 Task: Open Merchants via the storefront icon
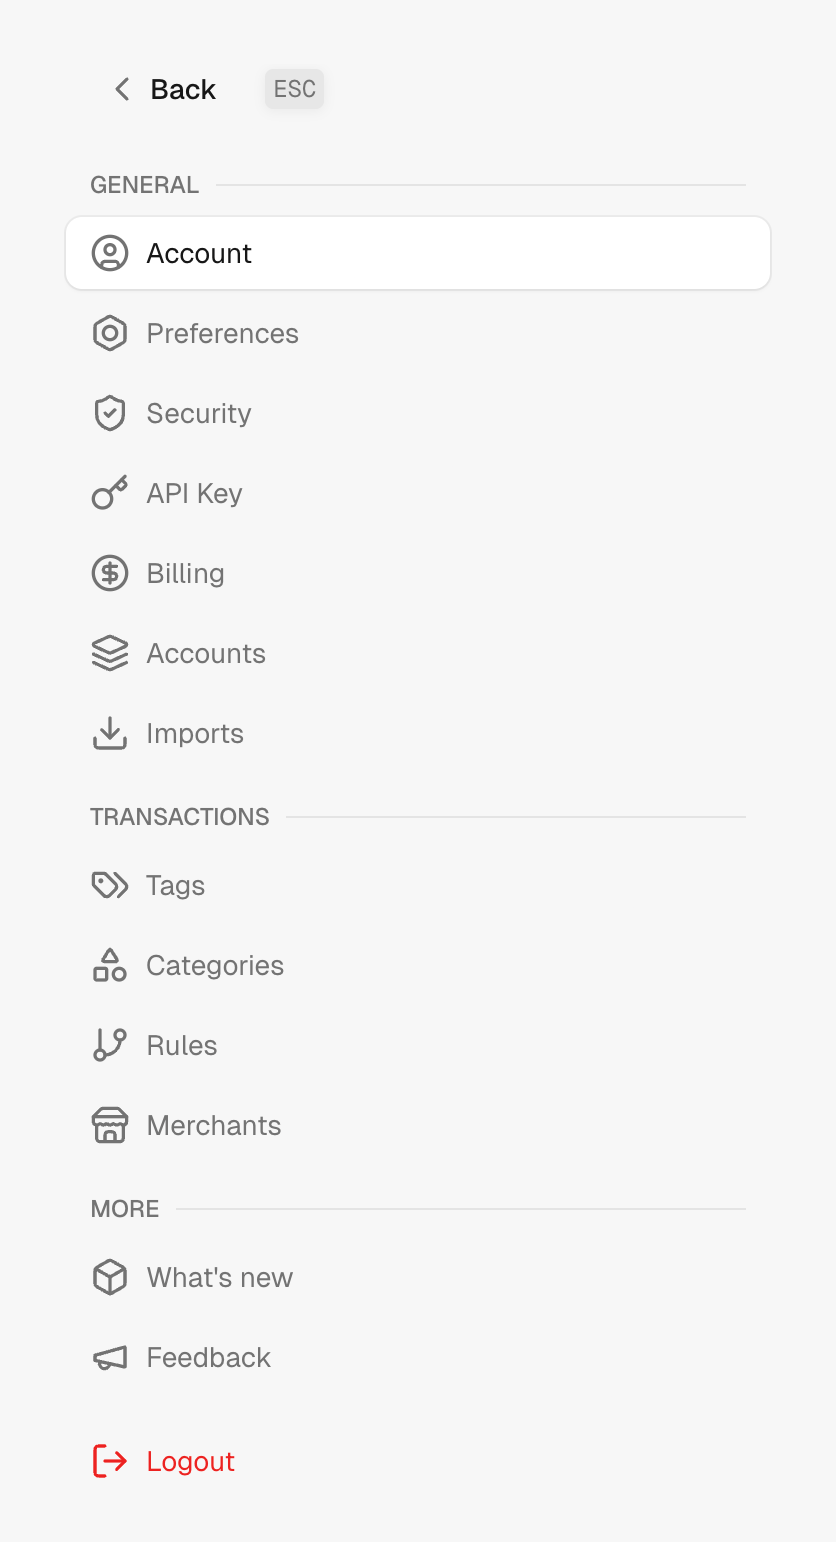(x=110, y=1125)
